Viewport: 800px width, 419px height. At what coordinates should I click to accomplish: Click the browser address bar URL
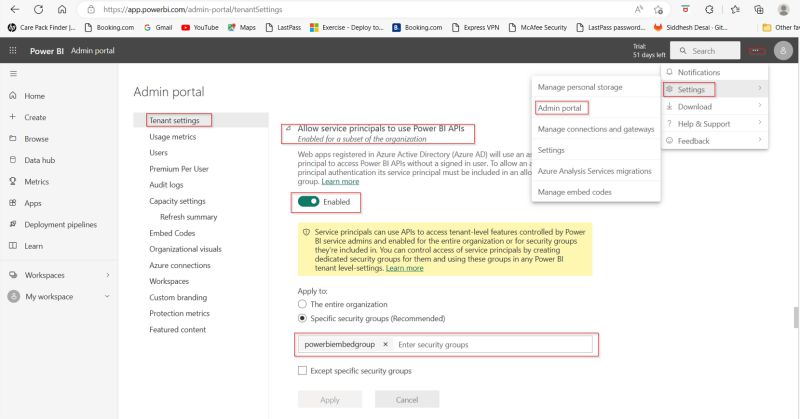193,9
